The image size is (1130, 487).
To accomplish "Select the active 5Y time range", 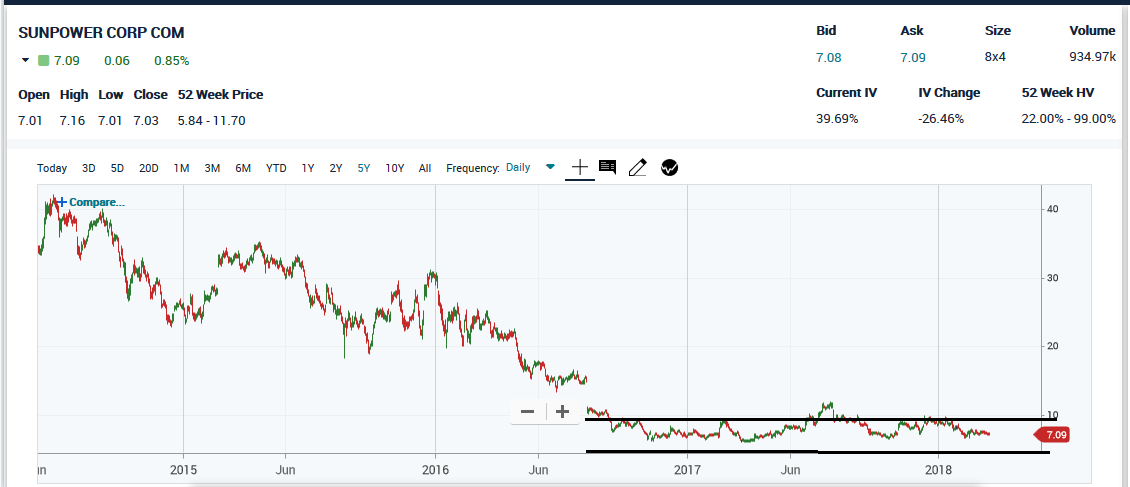I will point(364,168).
